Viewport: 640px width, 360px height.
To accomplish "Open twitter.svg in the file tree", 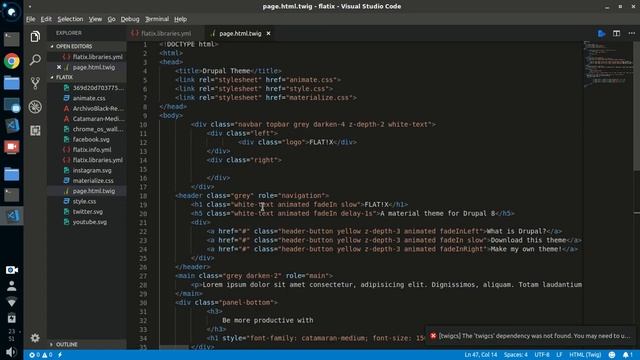I will tap(88, 211).
